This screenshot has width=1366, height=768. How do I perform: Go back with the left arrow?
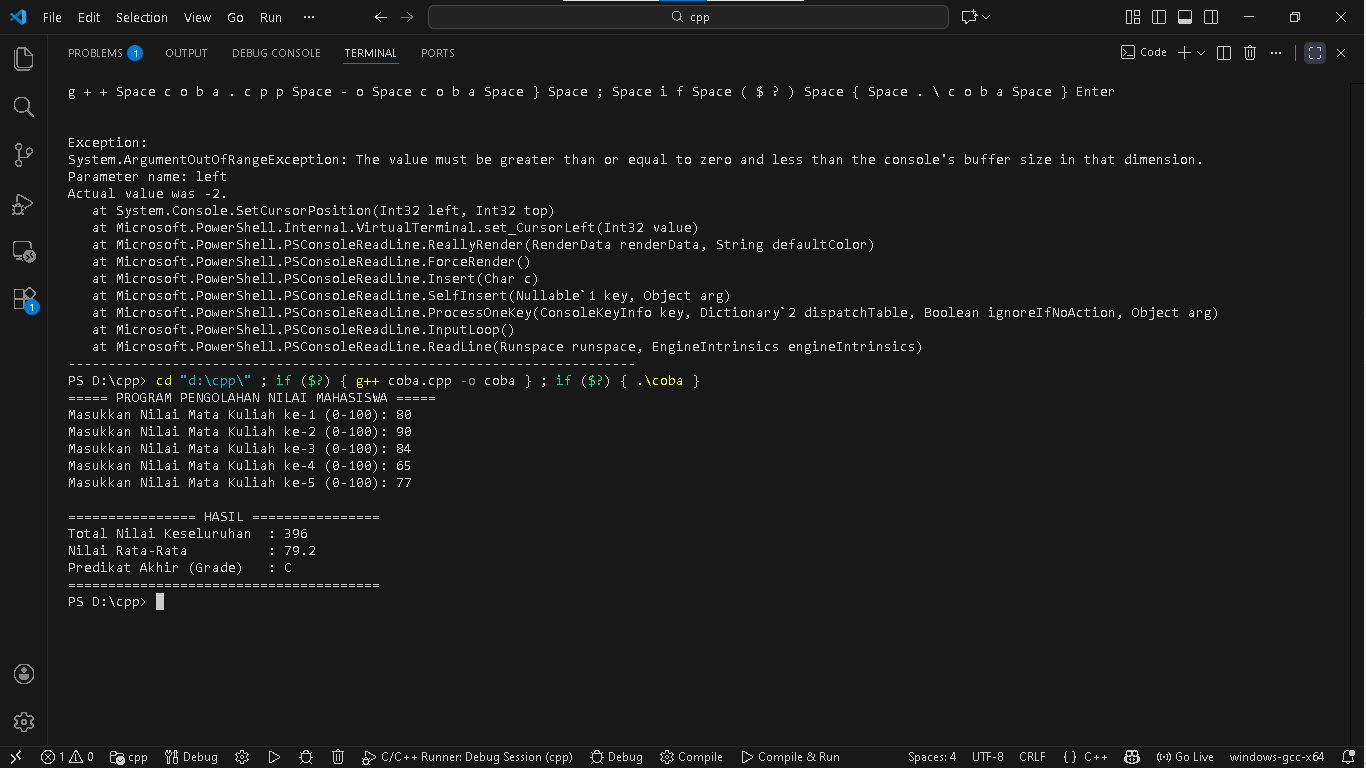tap(381, 17)
